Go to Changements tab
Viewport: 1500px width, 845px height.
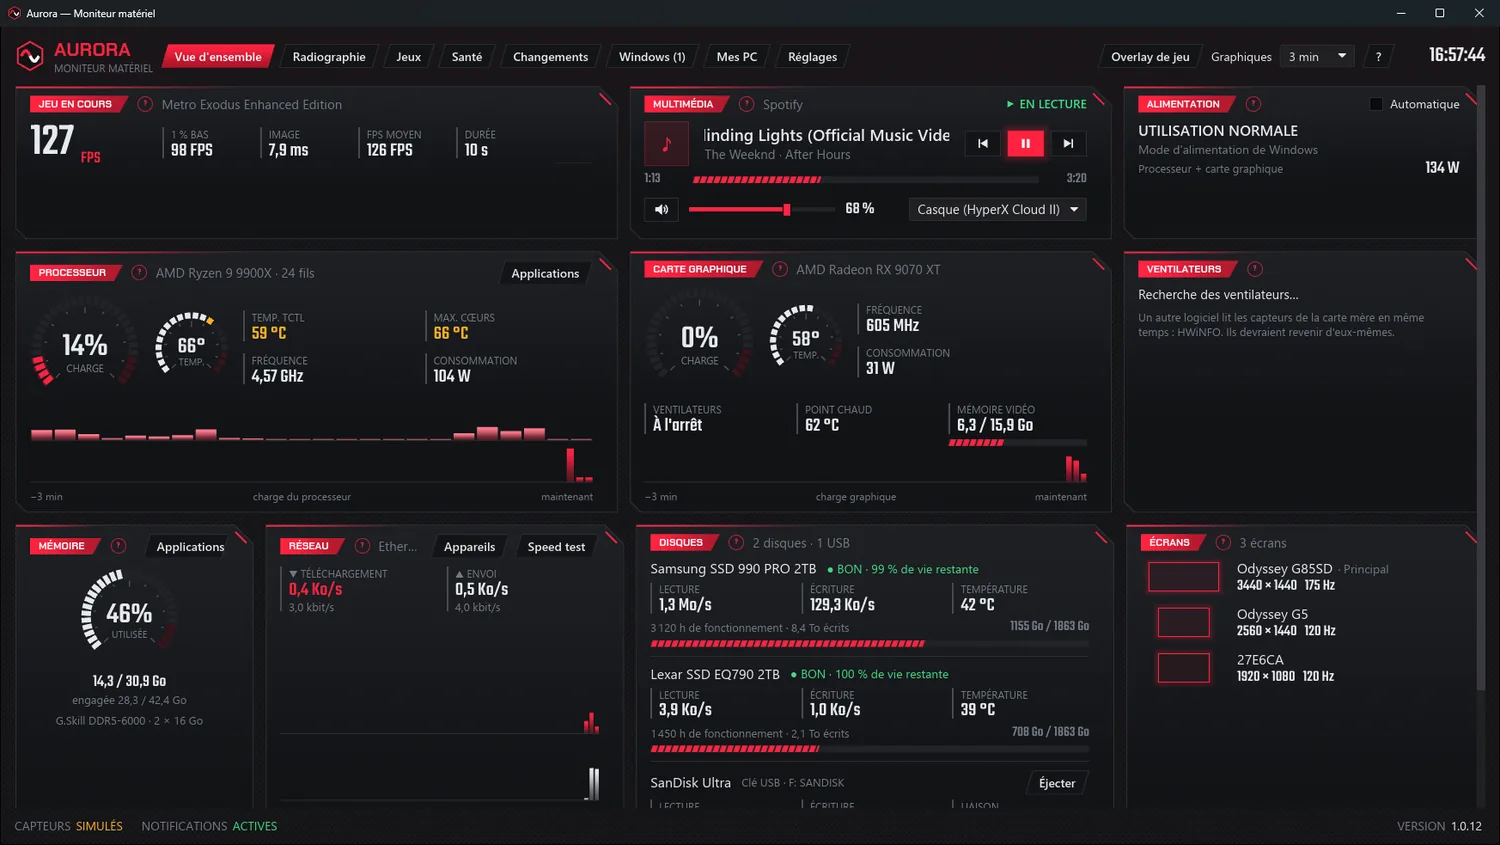click(x=550, y=57)
